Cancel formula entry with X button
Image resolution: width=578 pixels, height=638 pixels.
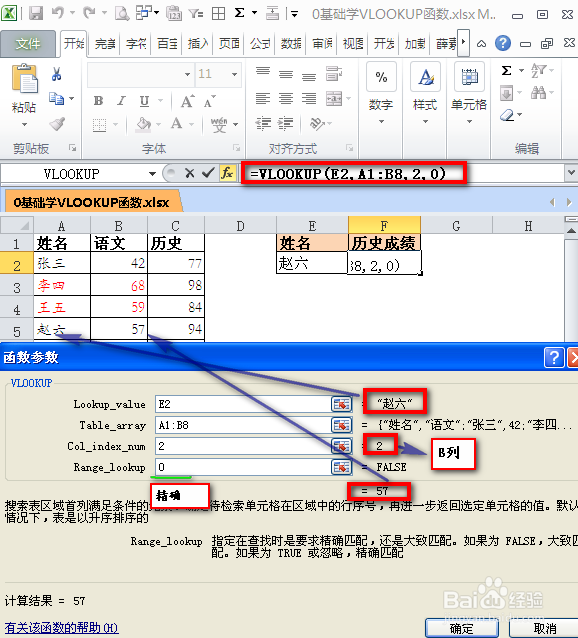pos(190,174)
